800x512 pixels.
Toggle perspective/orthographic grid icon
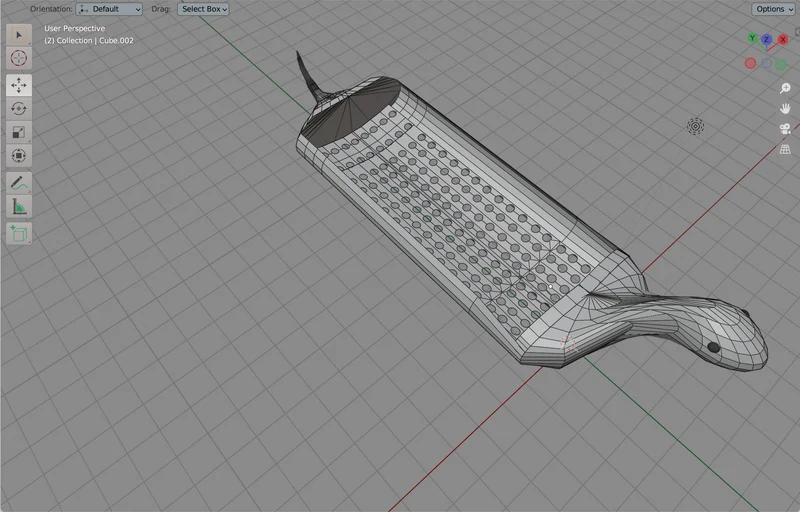point(785,149)
